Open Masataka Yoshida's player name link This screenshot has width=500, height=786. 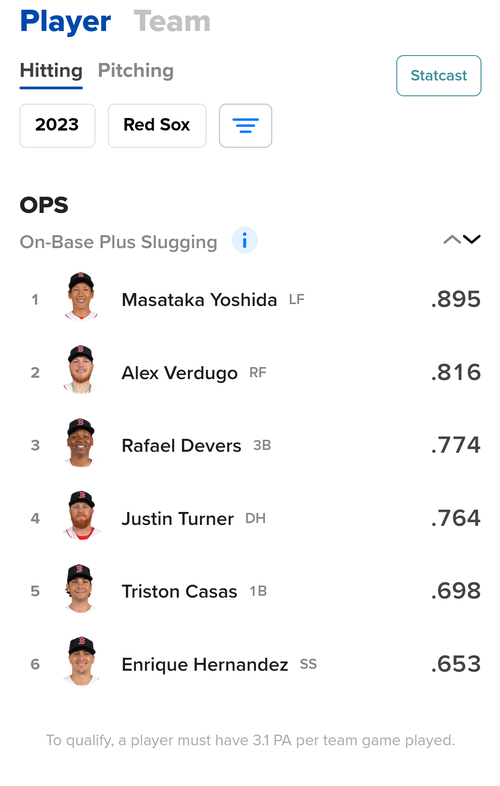click(x=199, y=300)
